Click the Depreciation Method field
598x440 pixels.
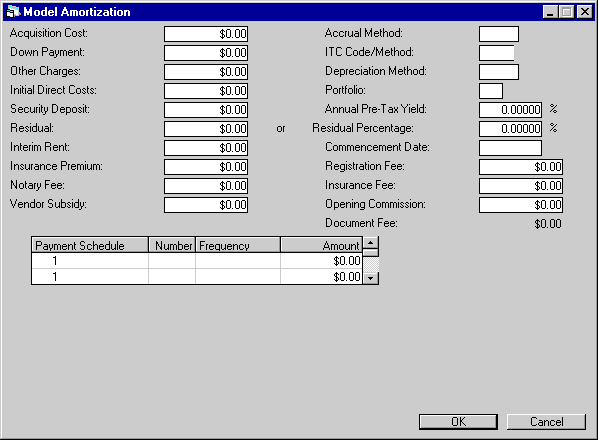(x=499, y=72)
